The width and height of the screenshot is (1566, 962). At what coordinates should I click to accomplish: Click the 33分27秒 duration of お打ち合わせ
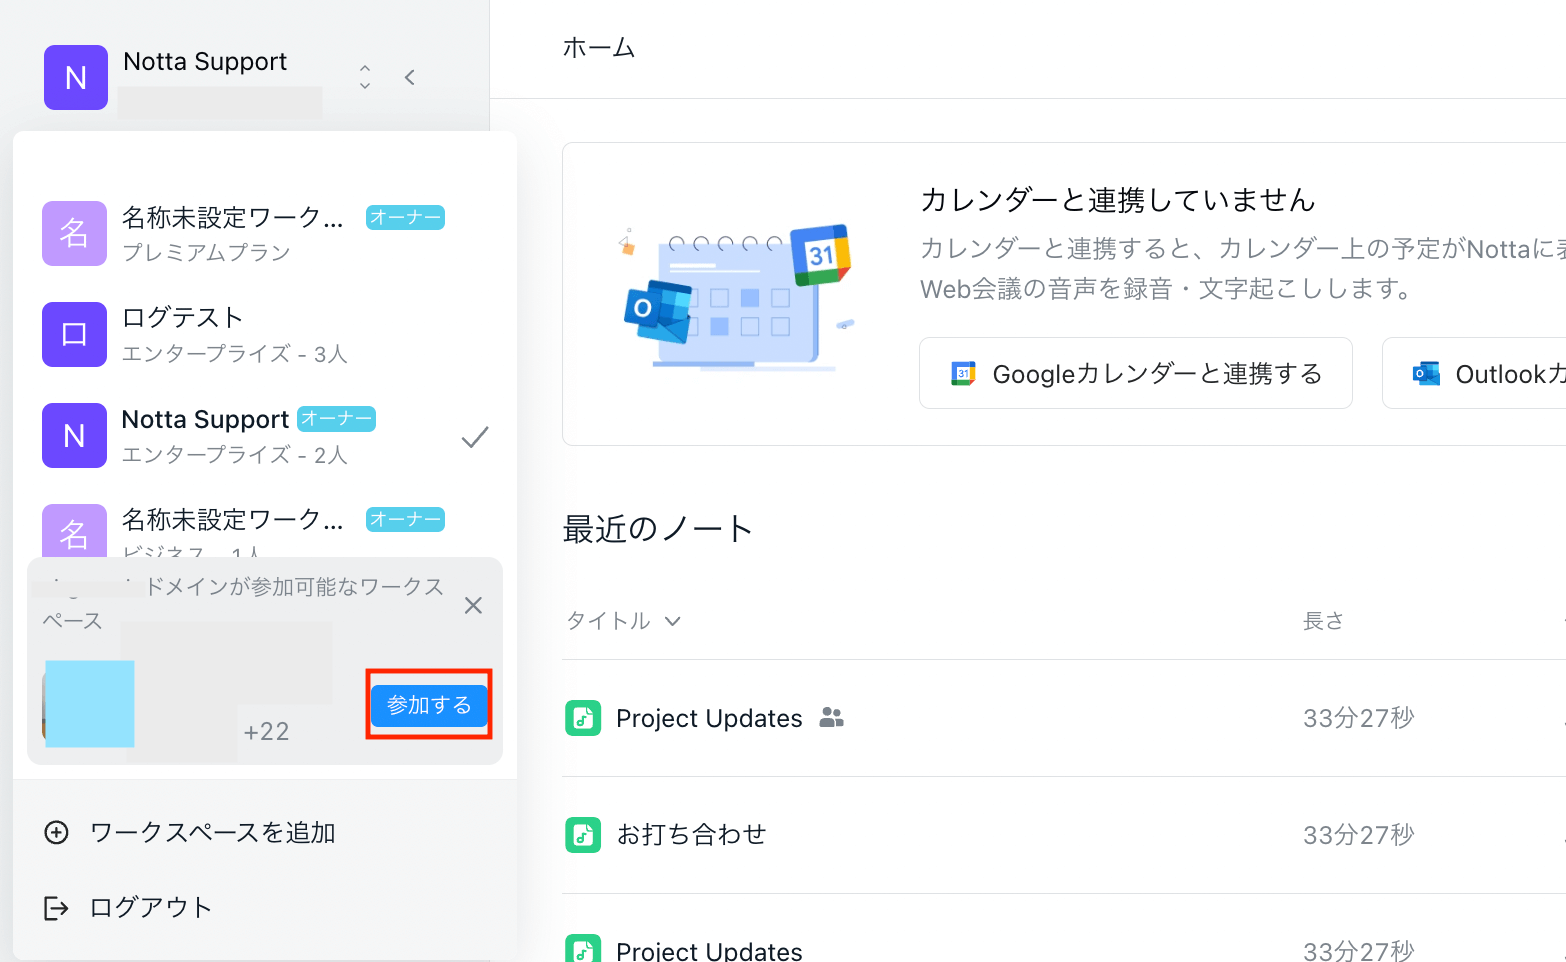(x=1358, y=835)
